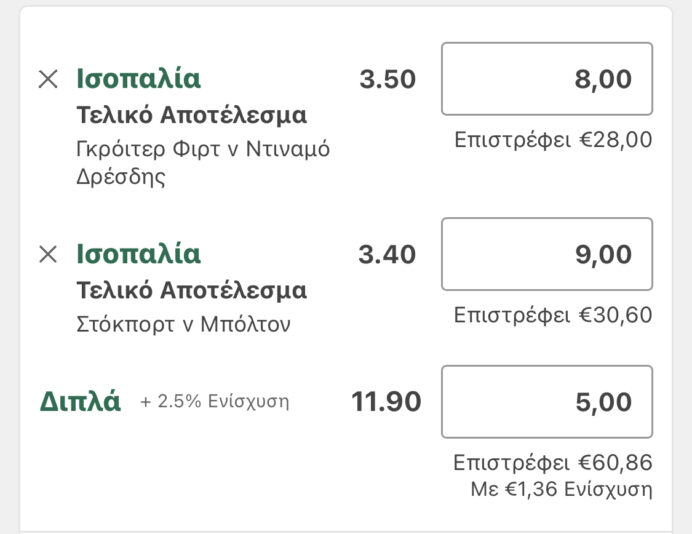Click the Διπλά bet label
Screen dimensions: 692x534
point(80,402)
